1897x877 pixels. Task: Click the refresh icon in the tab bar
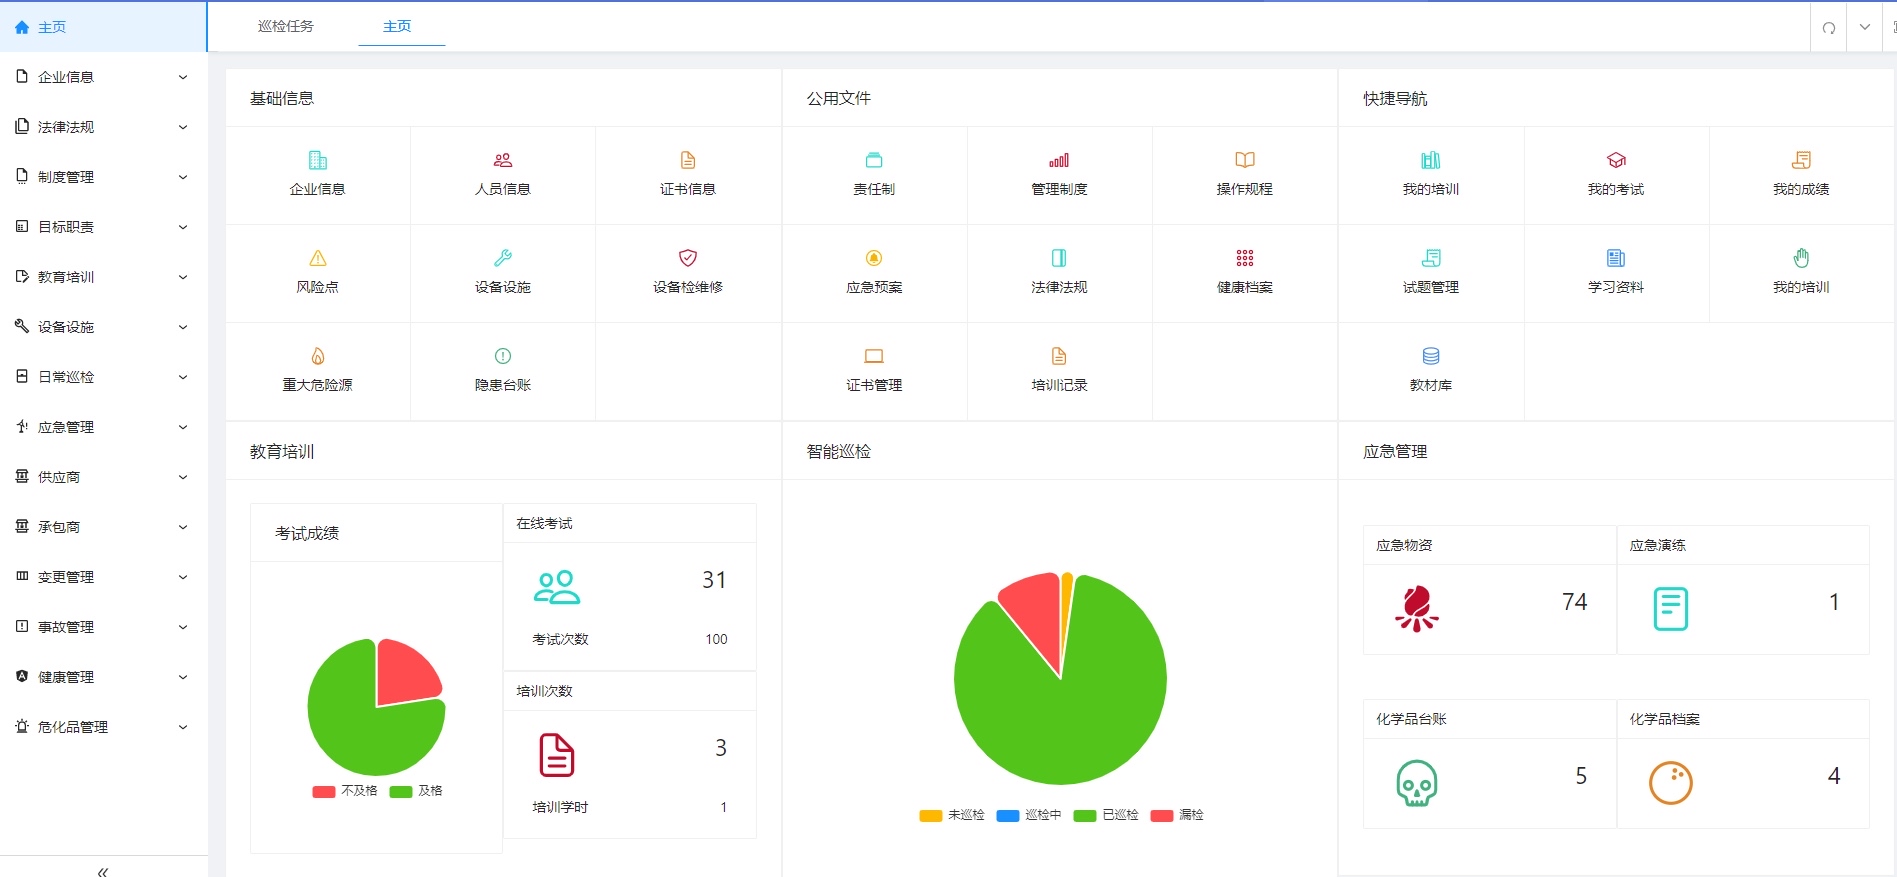pos(1829,28)
